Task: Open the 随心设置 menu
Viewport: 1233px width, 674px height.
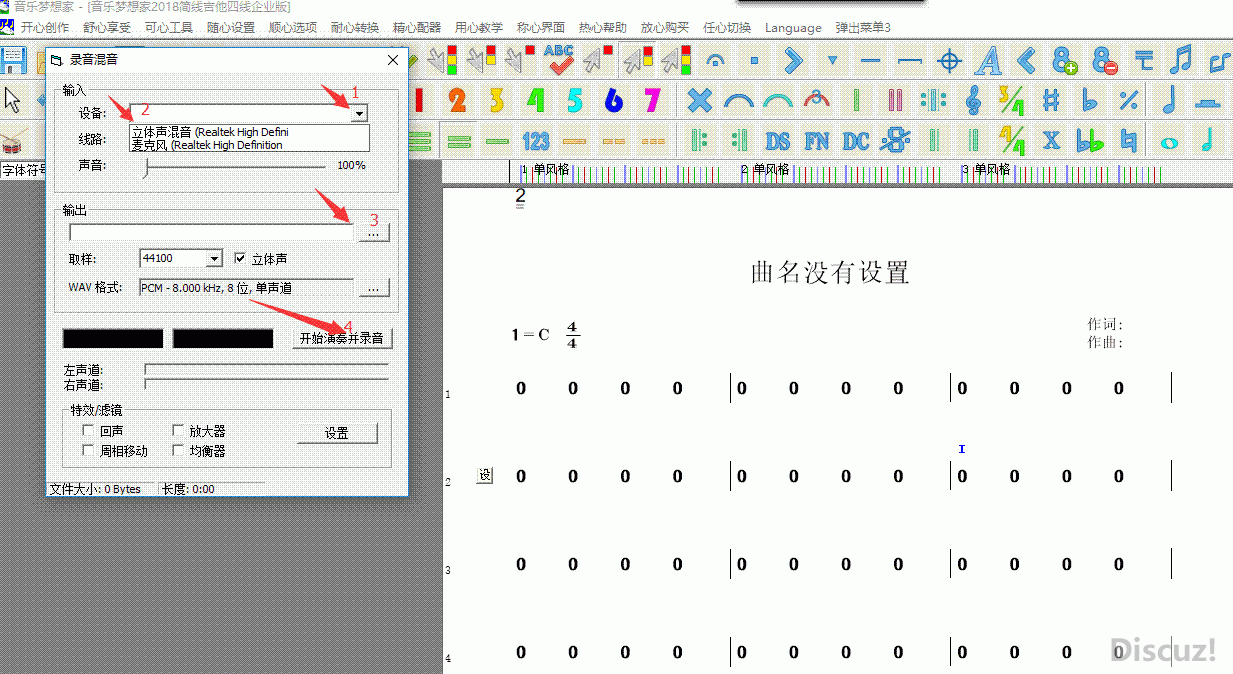Action: tap(231, 28)
